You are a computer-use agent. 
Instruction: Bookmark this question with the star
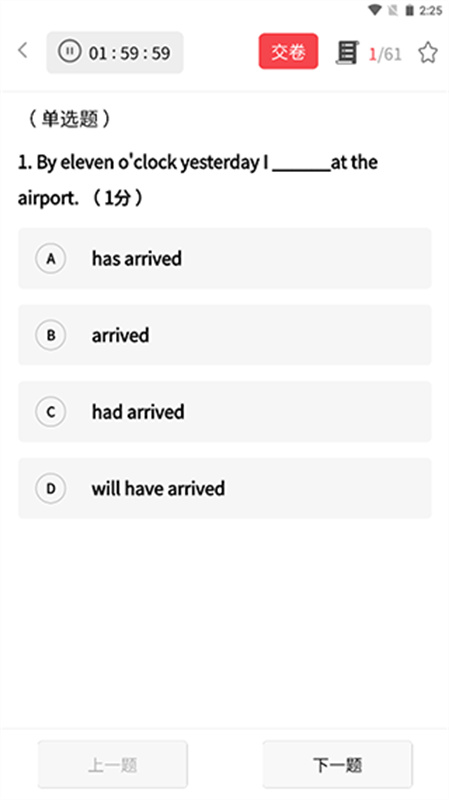(428, 53)
